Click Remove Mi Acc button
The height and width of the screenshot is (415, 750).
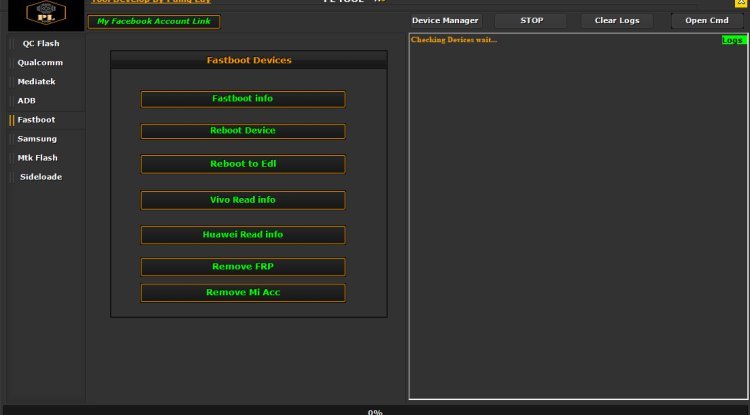[x=243, y=293]
